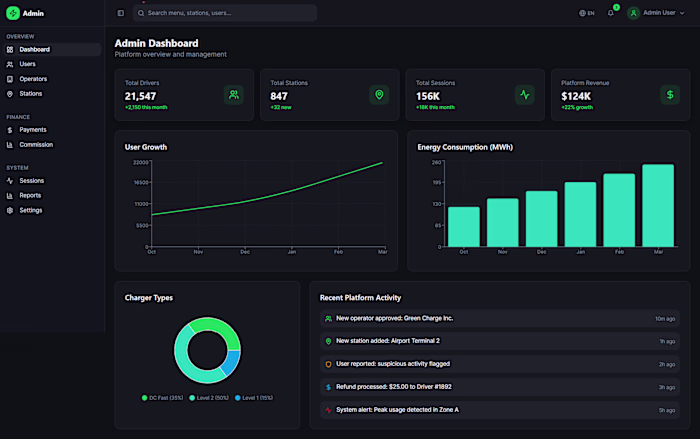The height and width of the screenshot is (439, 700).
Task: Open the notifications bell
Action: (x=611, y=13)
